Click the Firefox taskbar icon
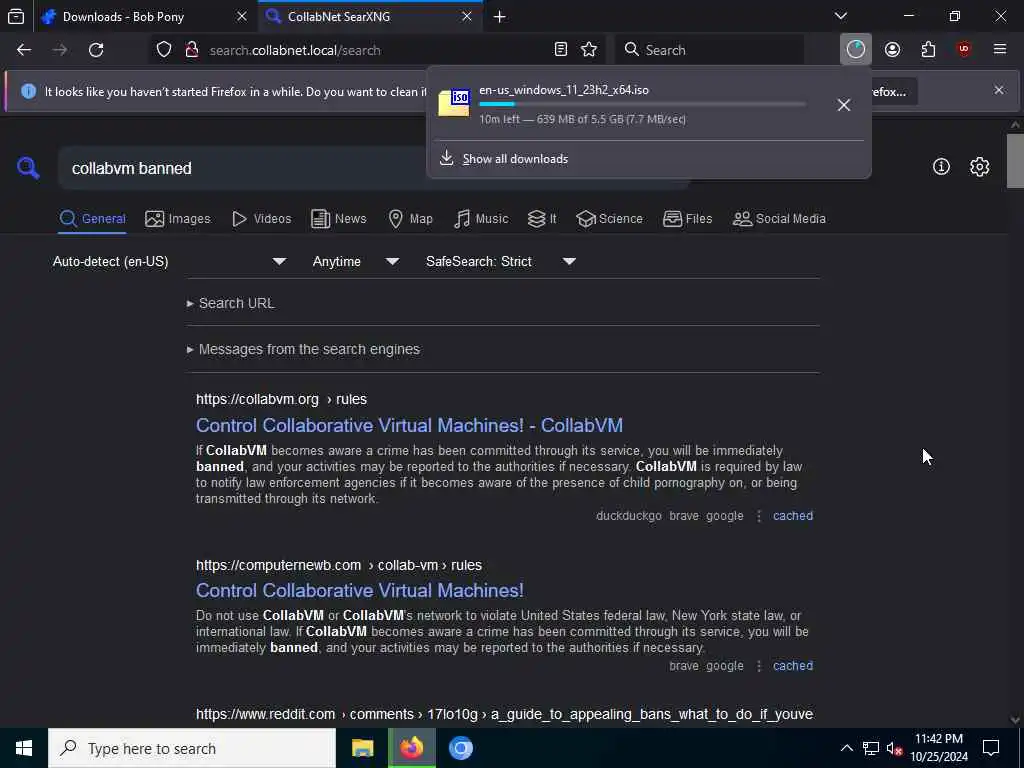This screenshot has height=768, width=1024. click(411, 748)
